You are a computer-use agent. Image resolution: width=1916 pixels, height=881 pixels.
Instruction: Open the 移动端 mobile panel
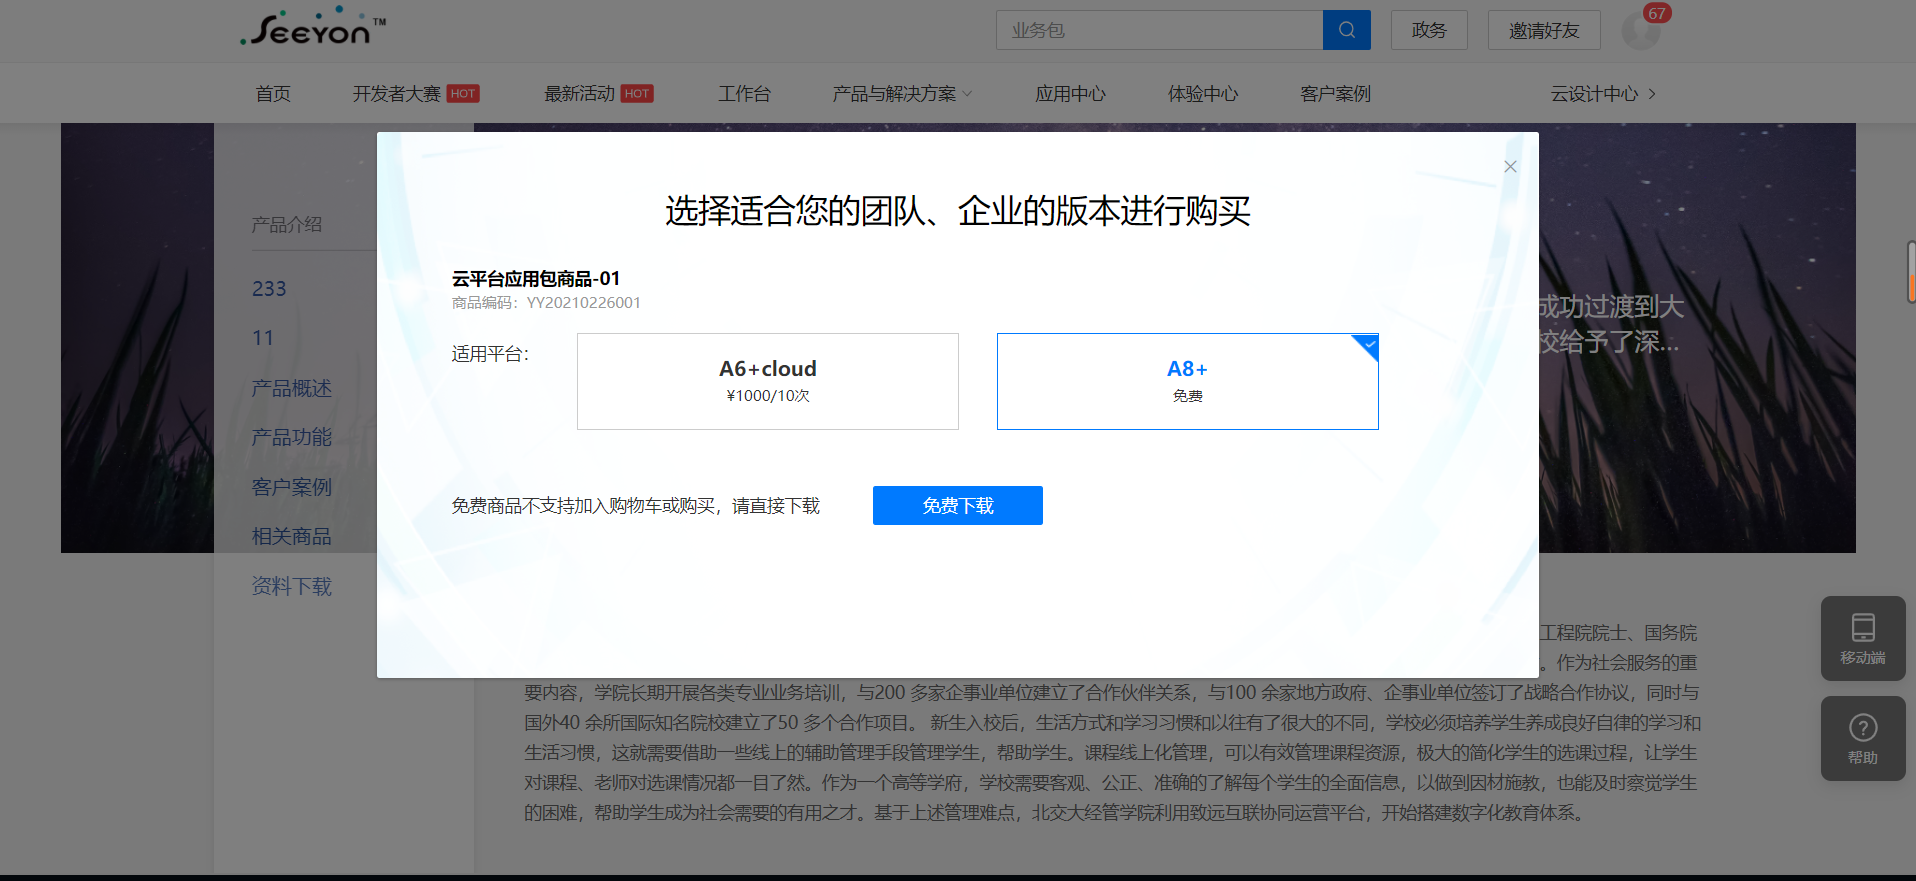[1863, 638]
